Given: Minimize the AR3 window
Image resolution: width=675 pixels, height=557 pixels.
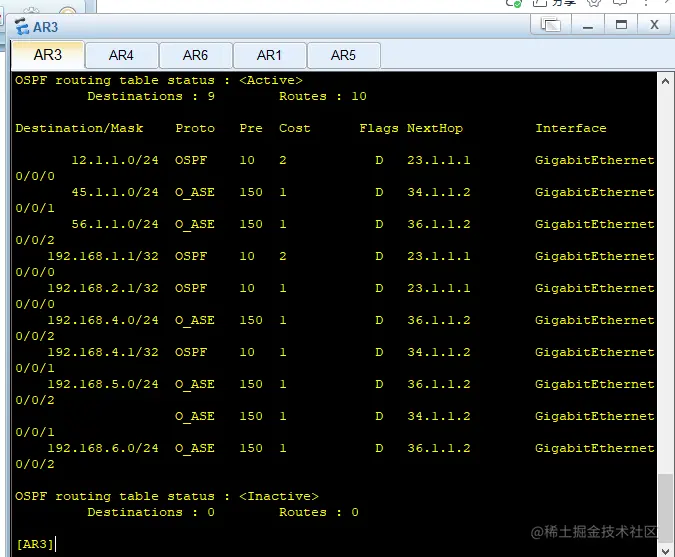Looking at the screenshot, I should point(588,25).
